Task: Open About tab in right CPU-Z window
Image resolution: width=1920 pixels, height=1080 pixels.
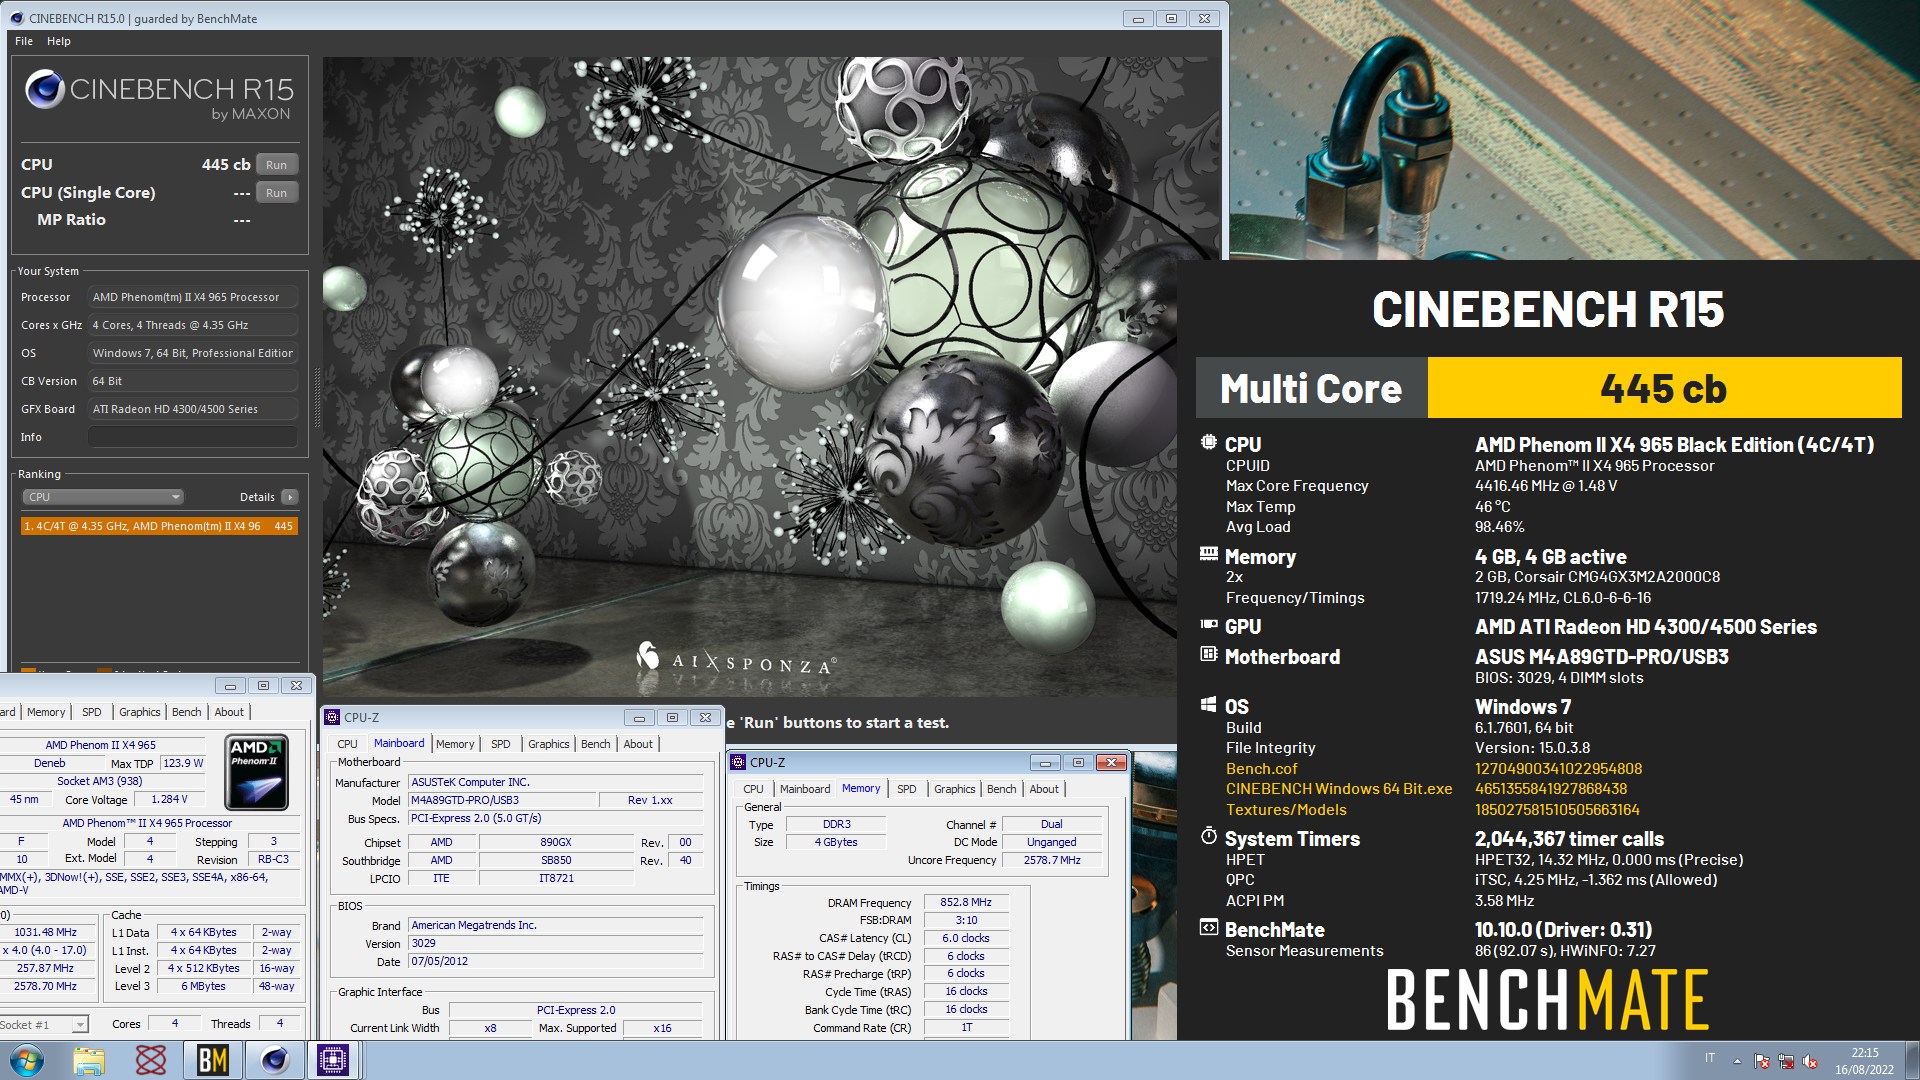Action: tap(1044, 789)
